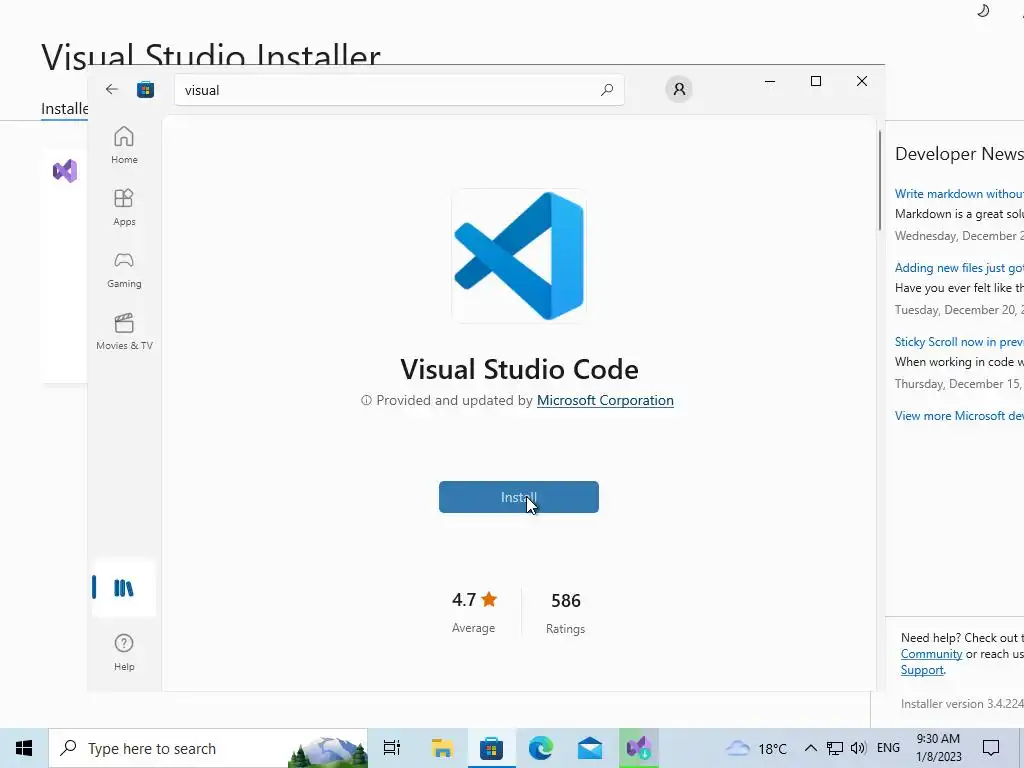Click the orange rating star
The image size is (1024, 768).
(x=489, y=599)
